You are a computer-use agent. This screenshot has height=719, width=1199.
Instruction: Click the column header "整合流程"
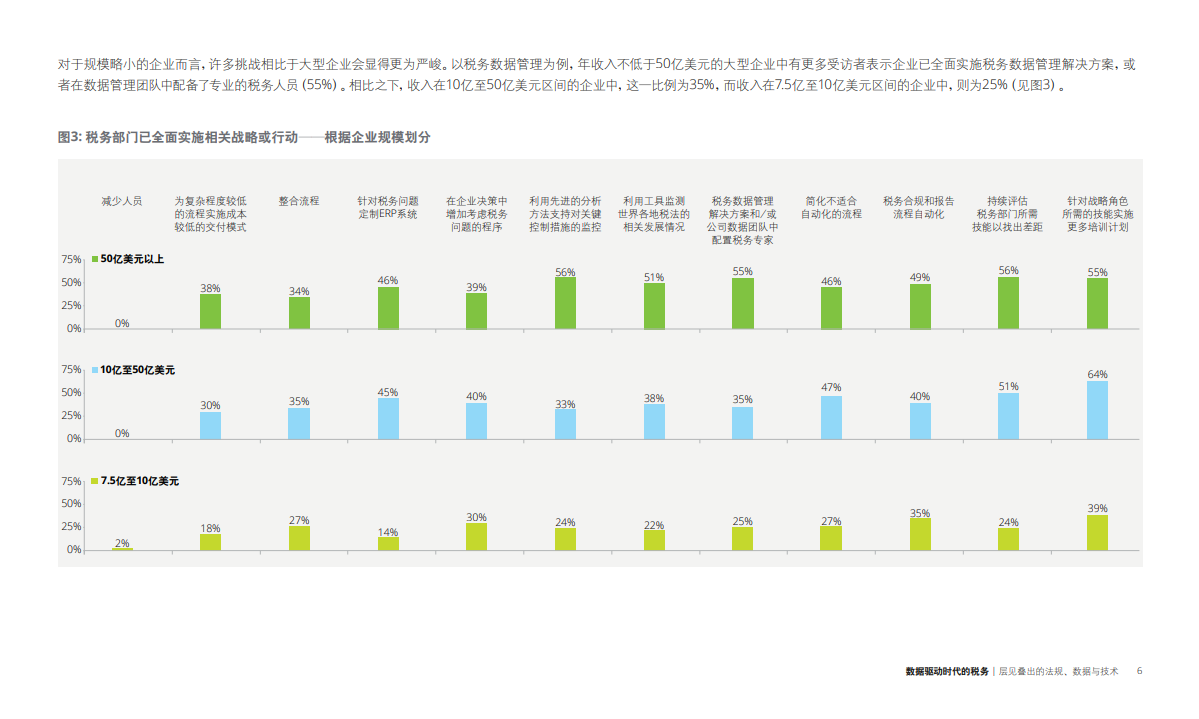click(300, 200)
